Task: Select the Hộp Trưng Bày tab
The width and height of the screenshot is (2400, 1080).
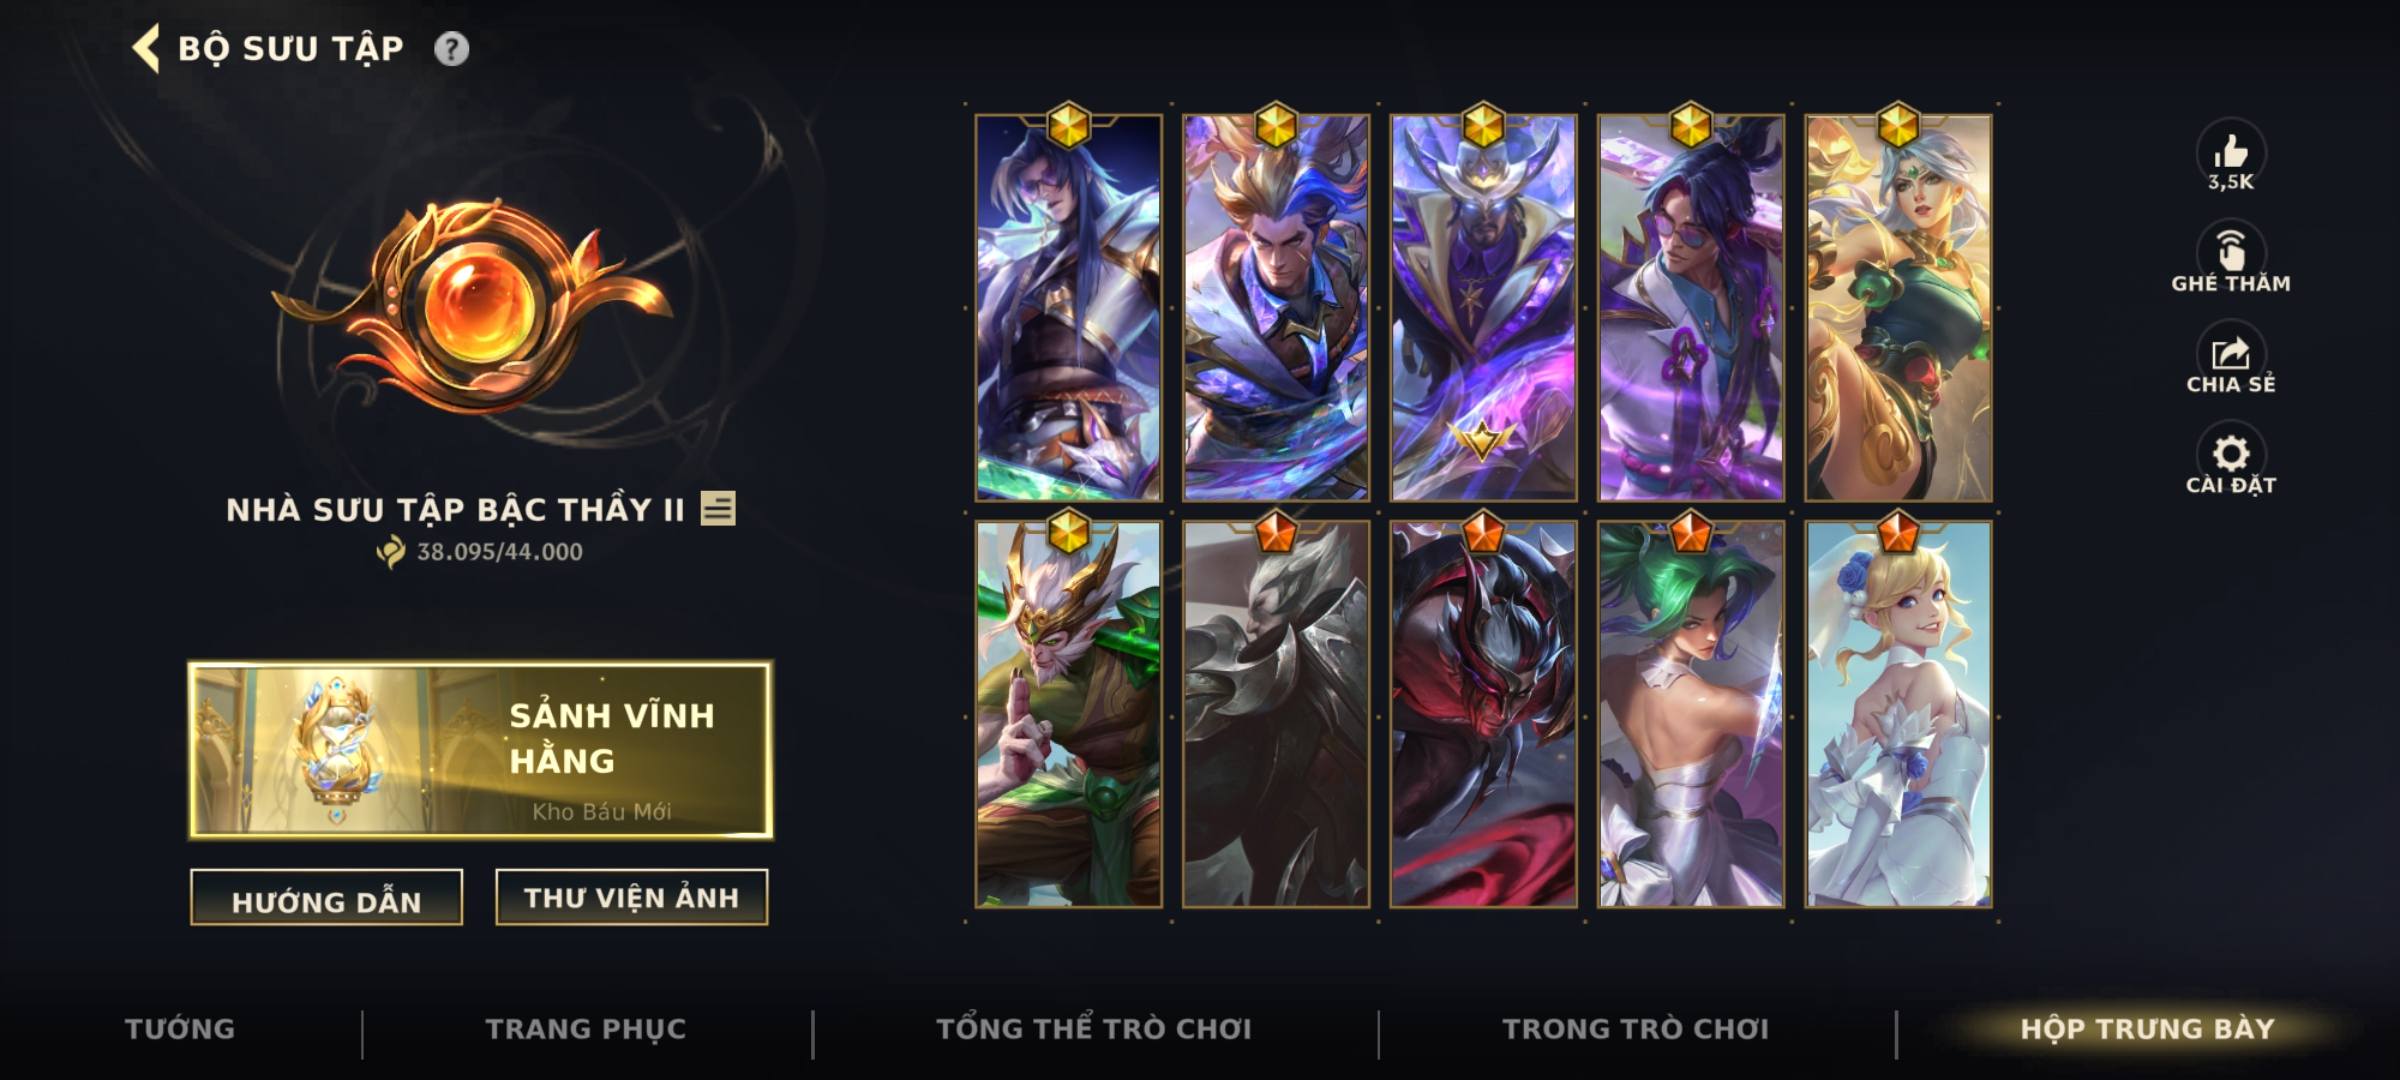Action: (2147, 1029)
